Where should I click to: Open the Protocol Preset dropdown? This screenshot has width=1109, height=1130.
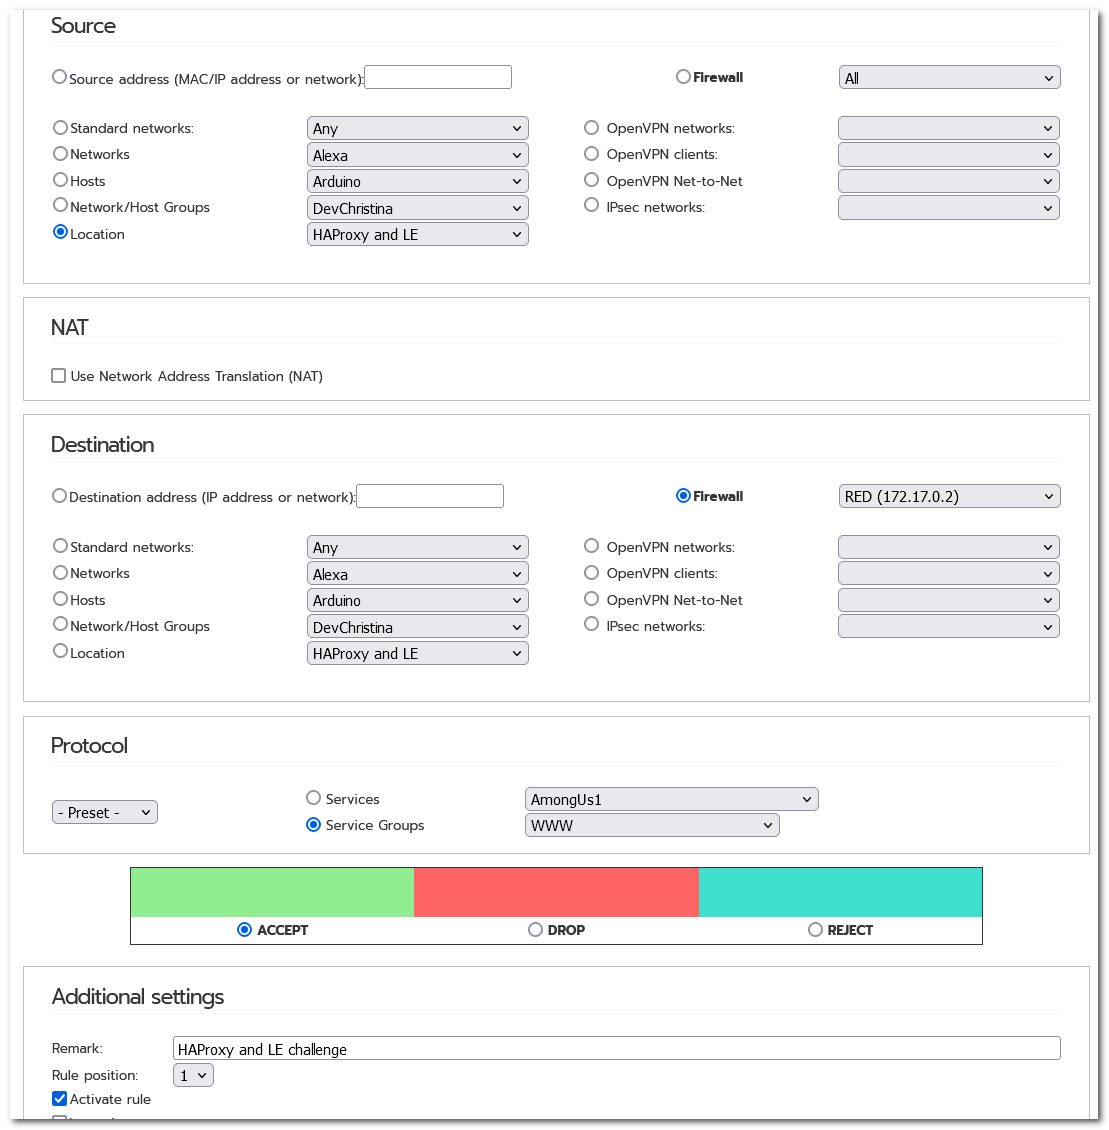pyautogui.click(x=104, y=812)
